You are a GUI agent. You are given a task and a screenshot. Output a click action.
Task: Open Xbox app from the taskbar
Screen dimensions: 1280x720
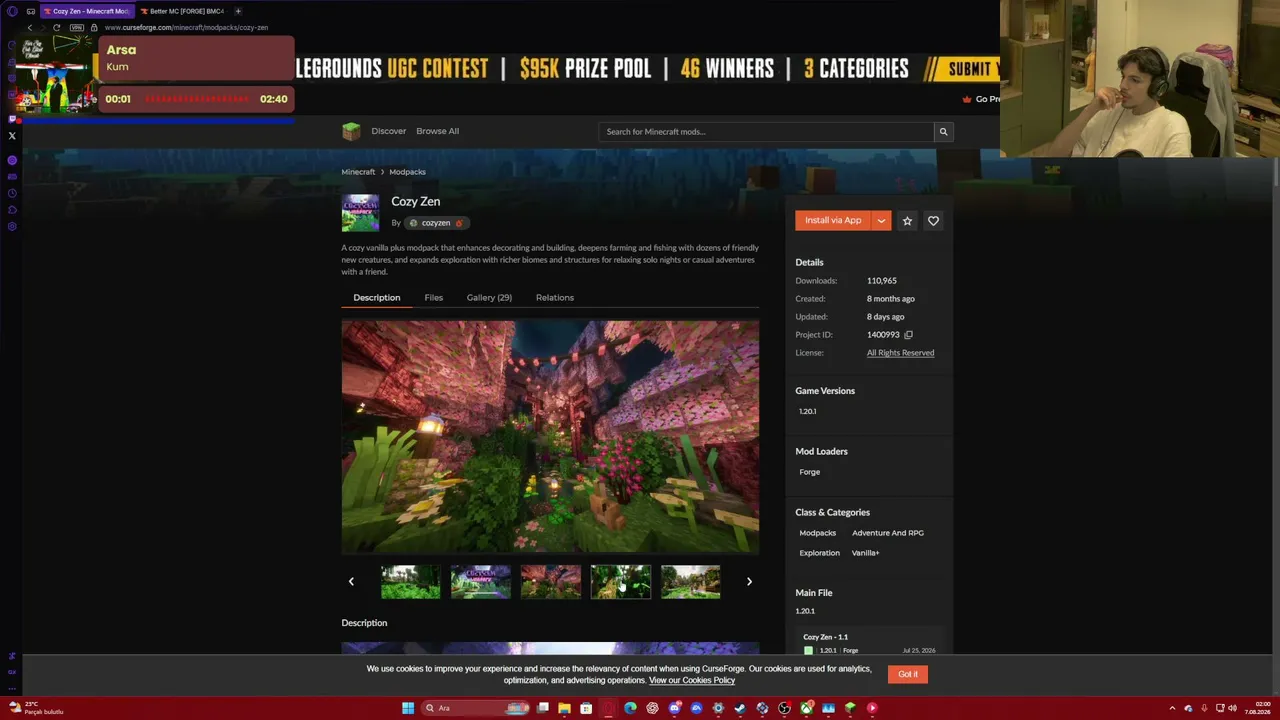[x=806, y=708]
